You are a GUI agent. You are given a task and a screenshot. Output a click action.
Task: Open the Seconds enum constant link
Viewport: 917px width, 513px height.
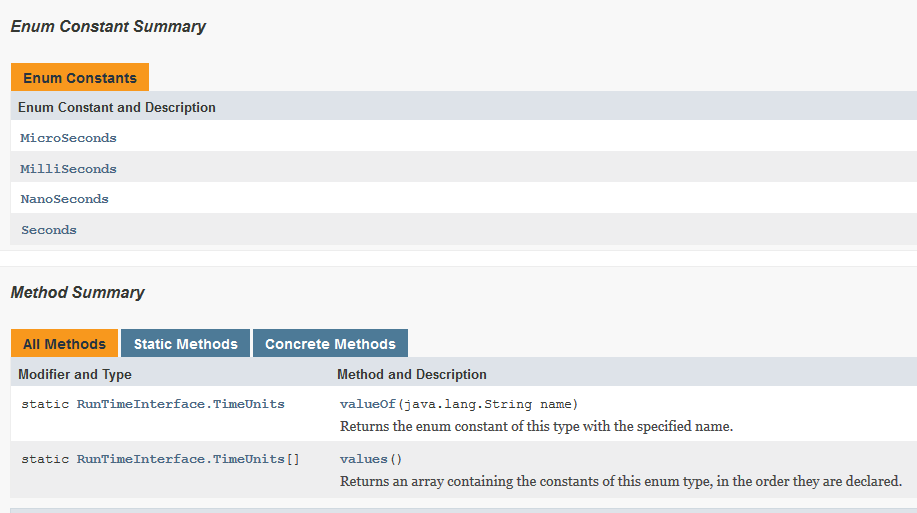(49, 230)
